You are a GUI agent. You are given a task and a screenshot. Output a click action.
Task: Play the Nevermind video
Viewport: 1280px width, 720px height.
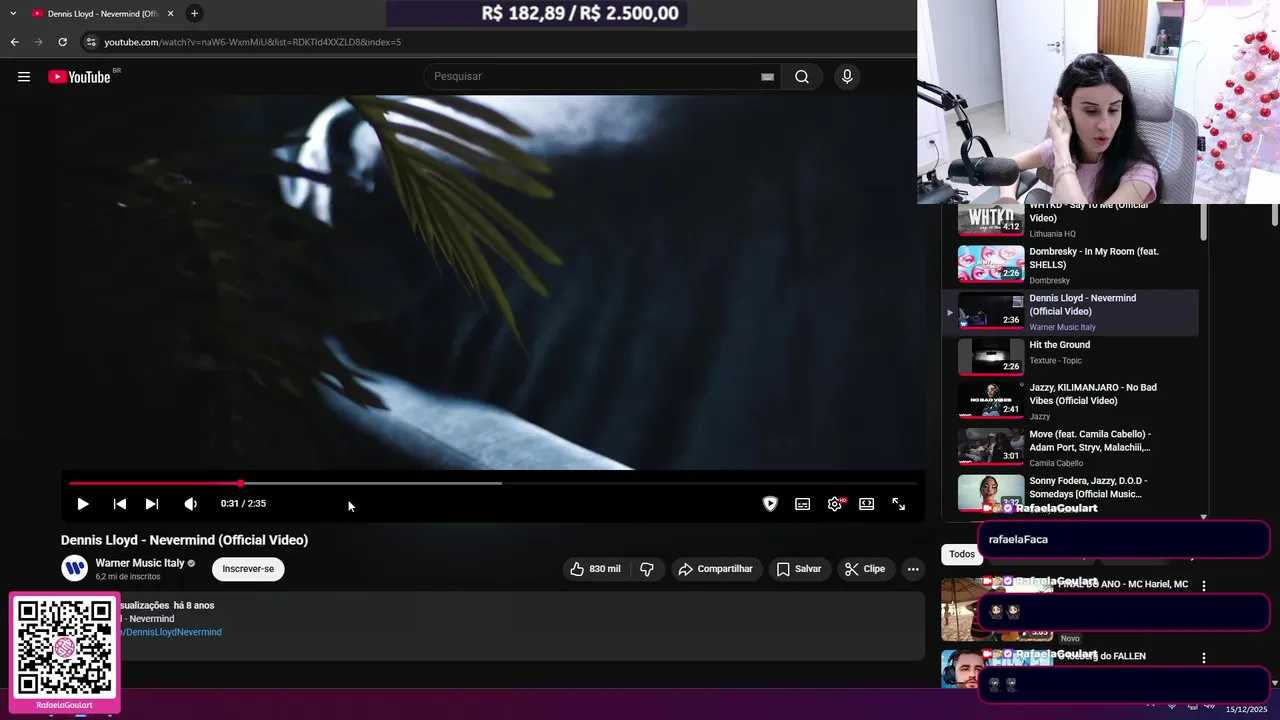tap(83, 504)
